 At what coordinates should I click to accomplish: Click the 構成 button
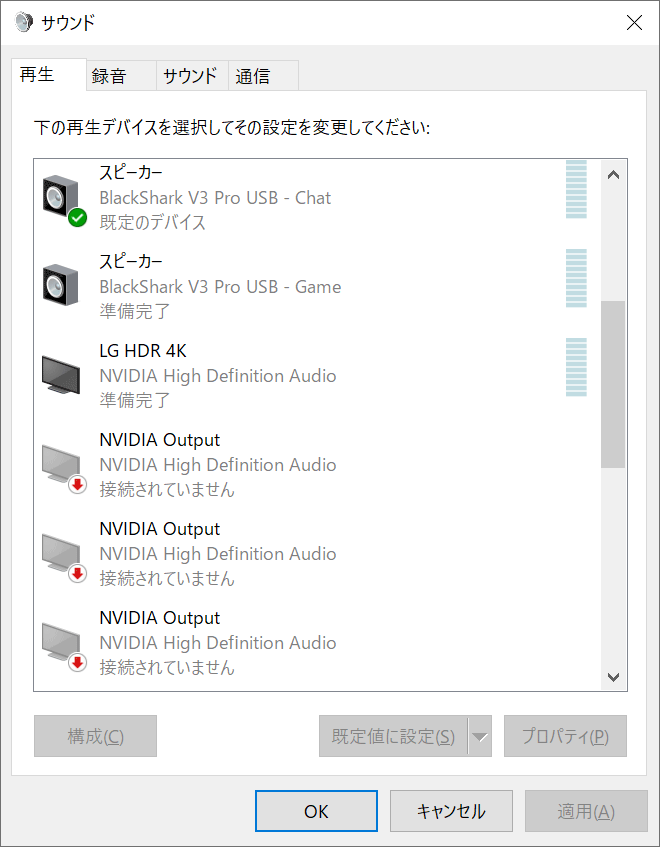[x=95, y=737]
